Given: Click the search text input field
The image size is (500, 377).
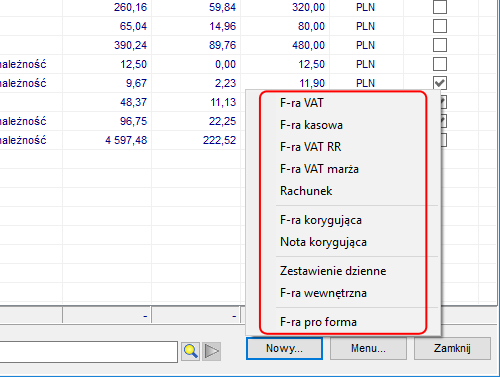Looking at the screenshot, I should coord(88,352).
